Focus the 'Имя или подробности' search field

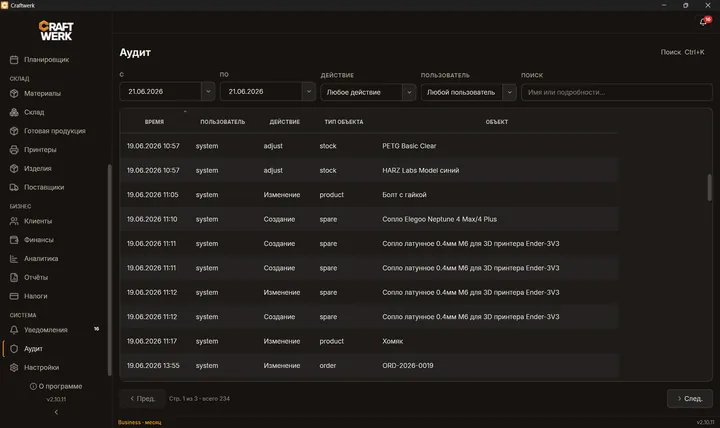click(617, 92)
